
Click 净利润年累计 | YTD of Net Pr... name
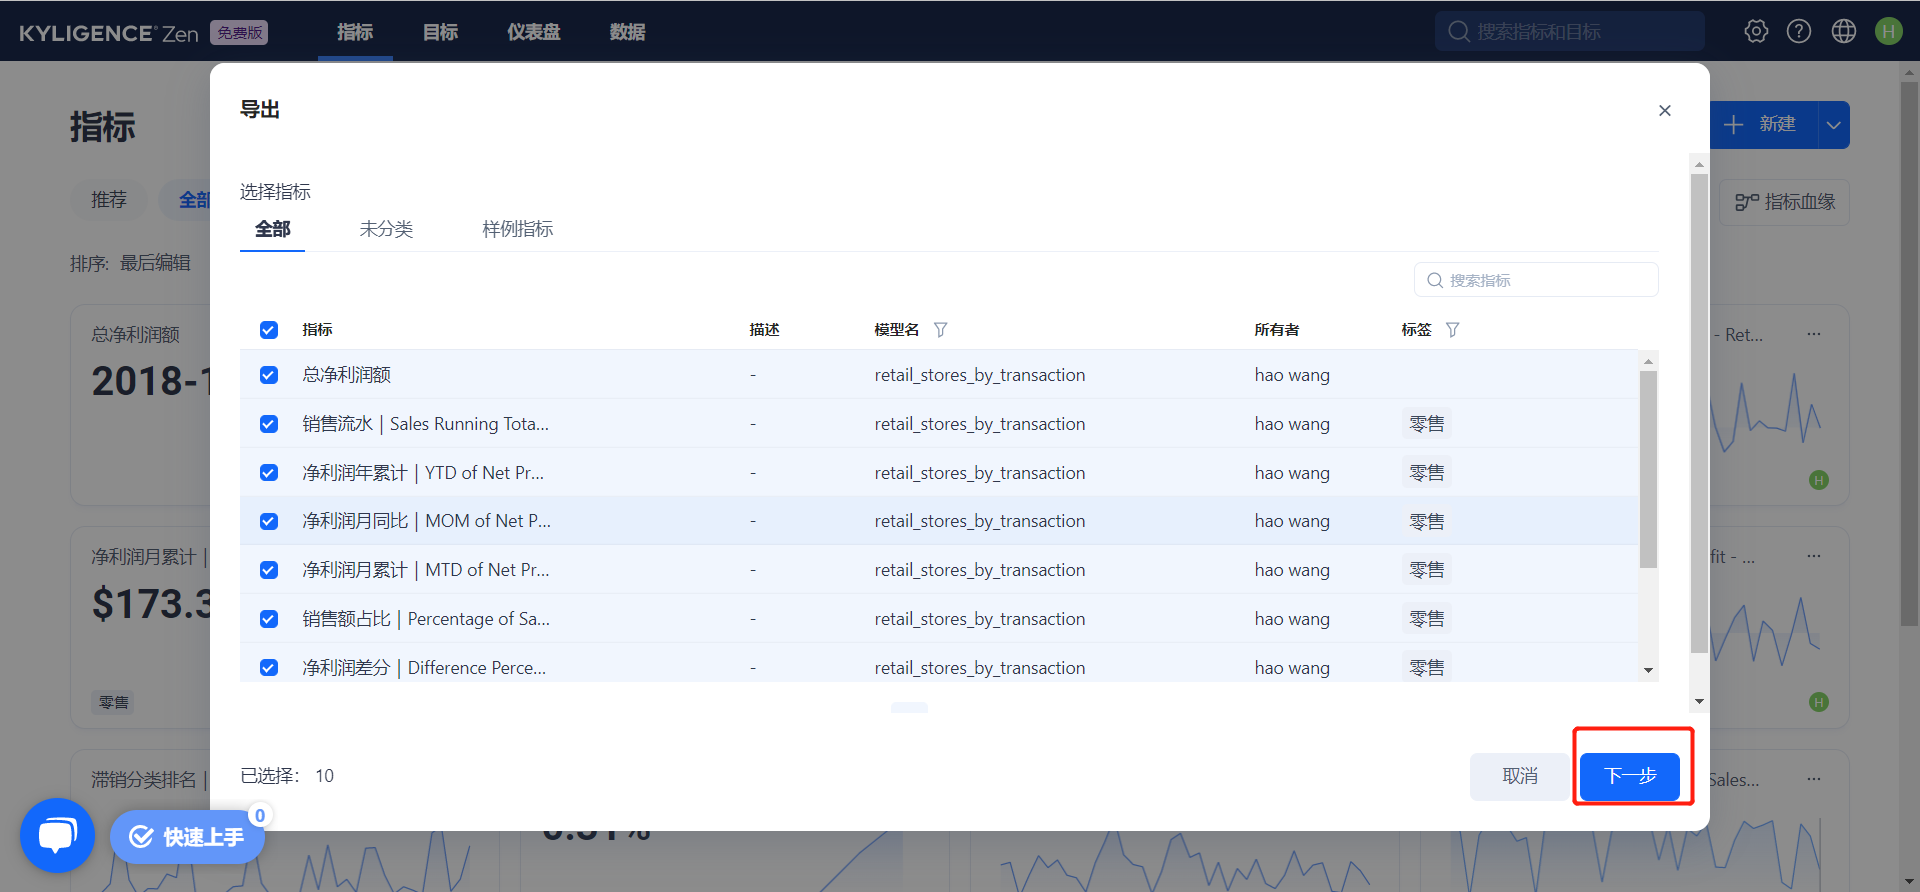tap(423, 473)
